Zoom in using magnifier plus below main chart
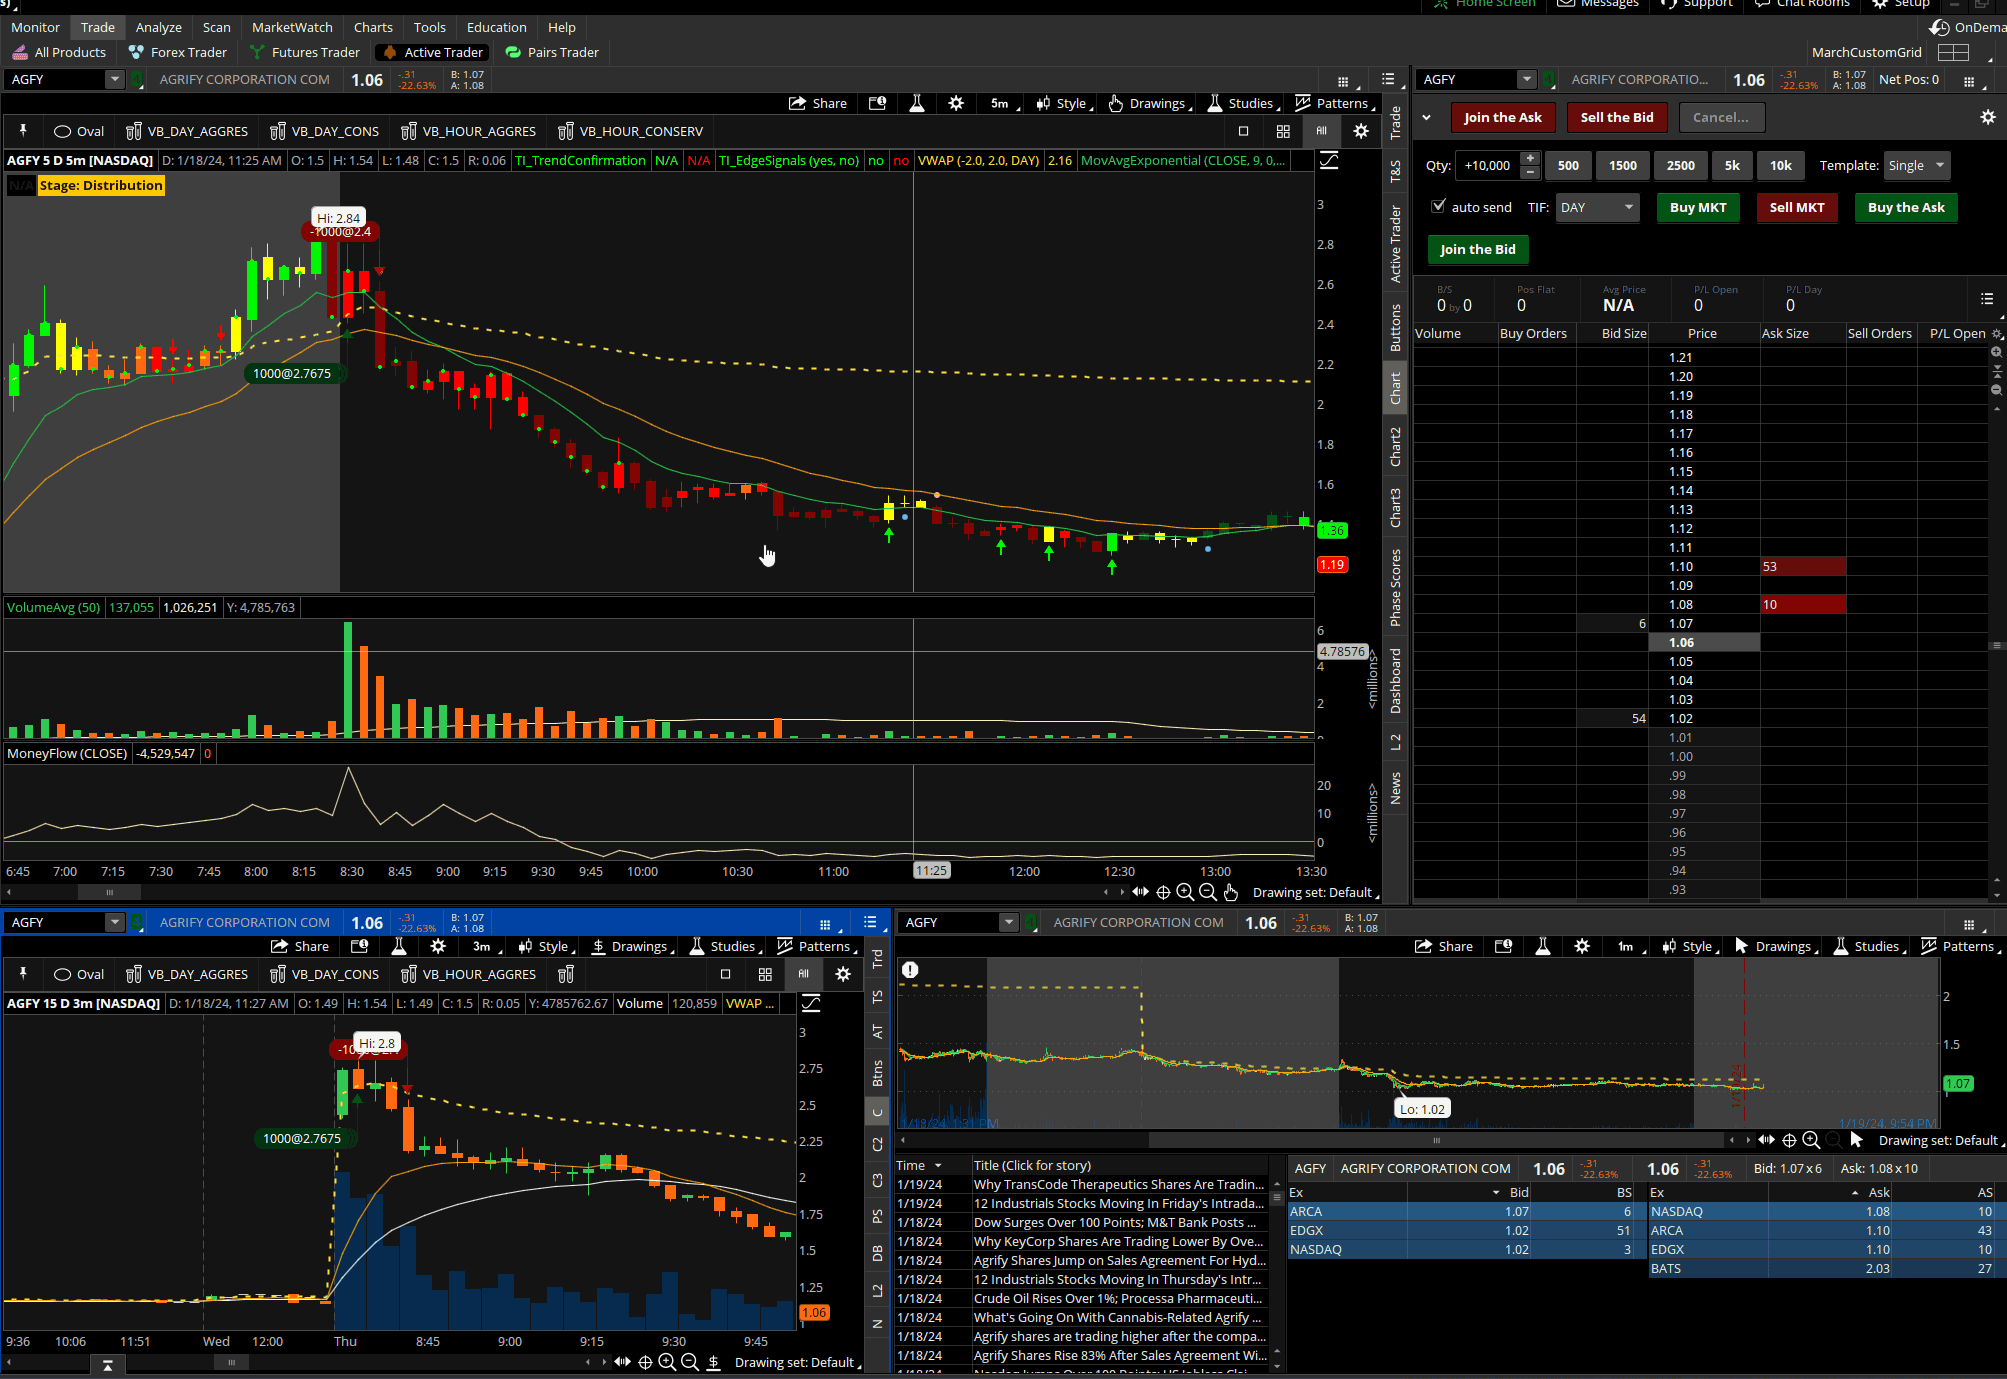This screenshot has height=1379, width=2007. click(x=1185, y=892)
